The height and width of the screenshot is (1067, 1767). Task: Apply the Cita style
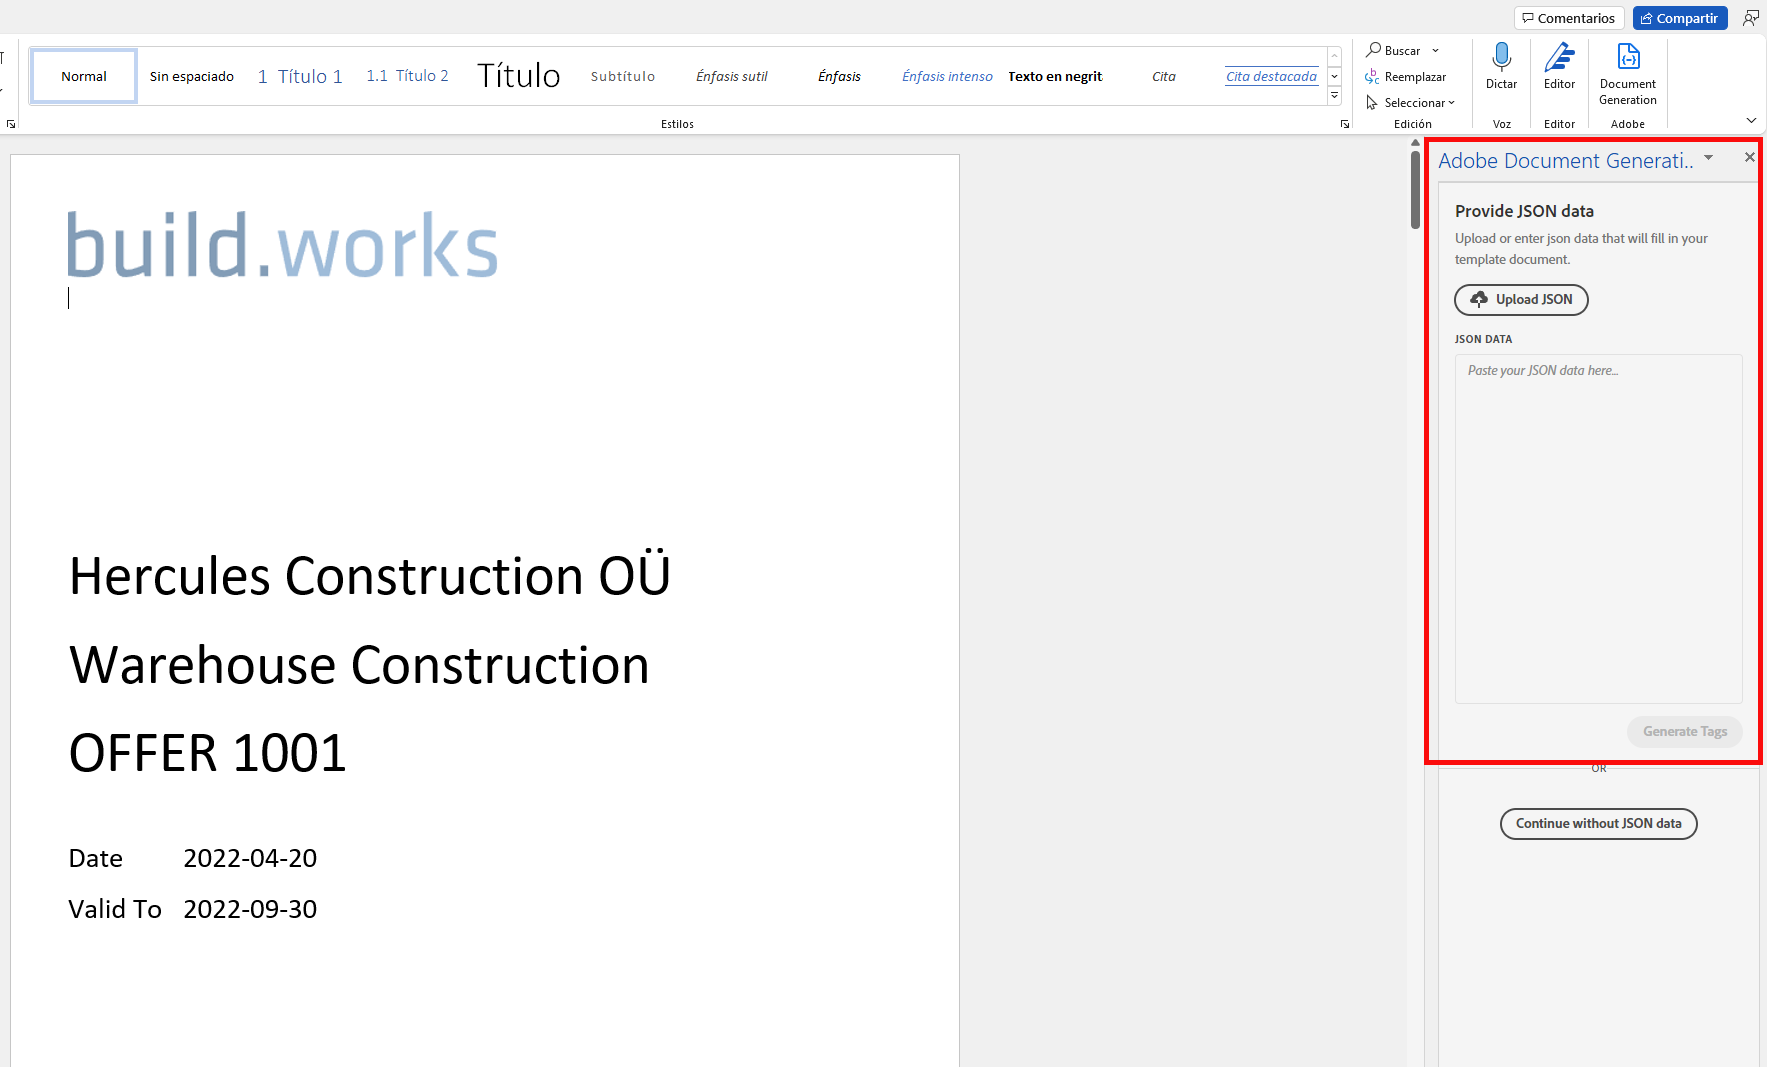point(1164,76)
